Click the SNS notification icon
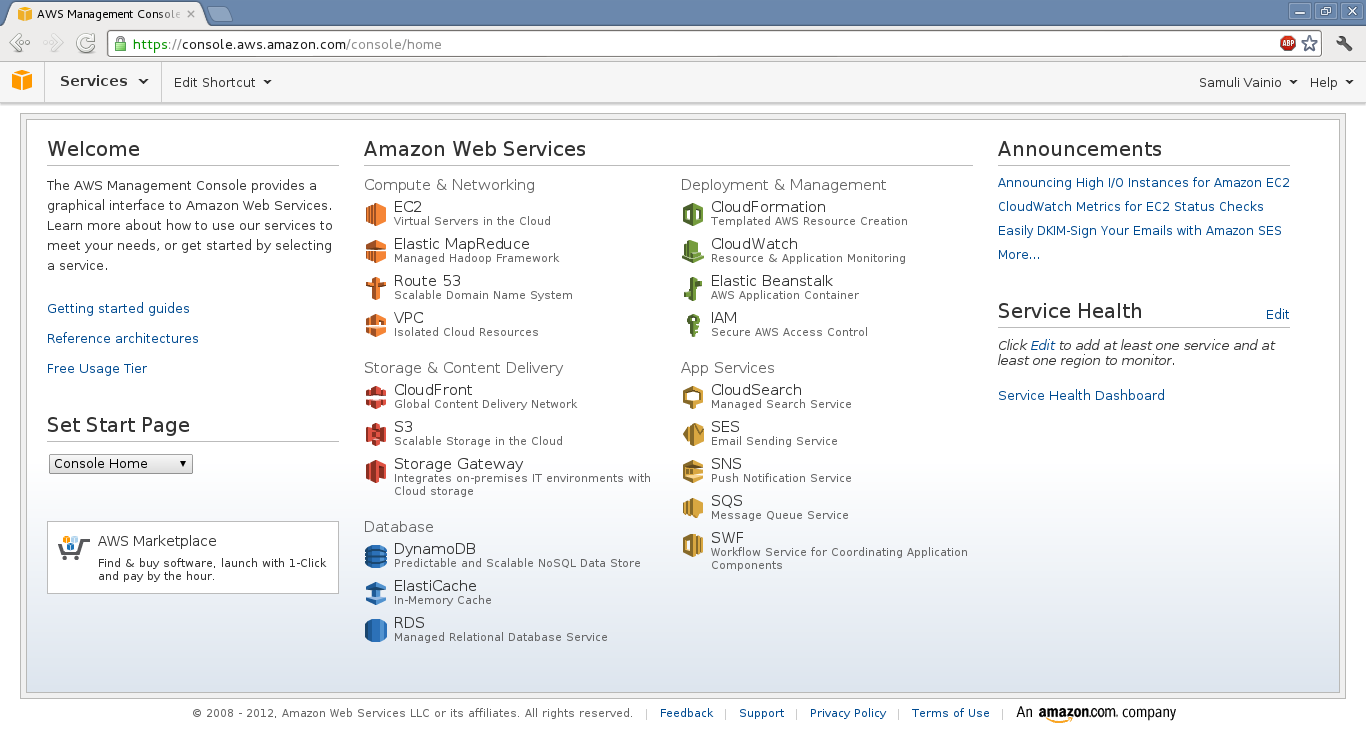Viewport: 1366px width, 741px height. [x=693, y=471]
